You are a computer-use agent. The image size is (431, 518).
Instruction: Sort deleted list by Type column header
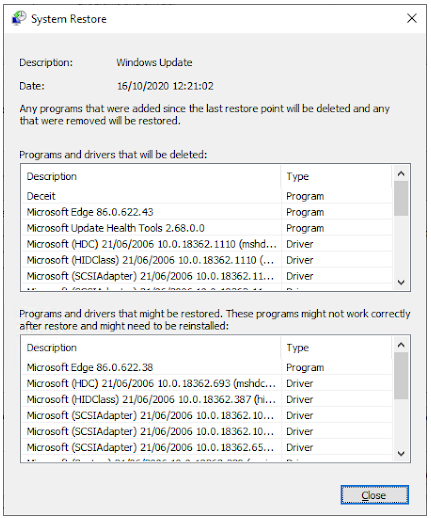click(x=336, y=176)
